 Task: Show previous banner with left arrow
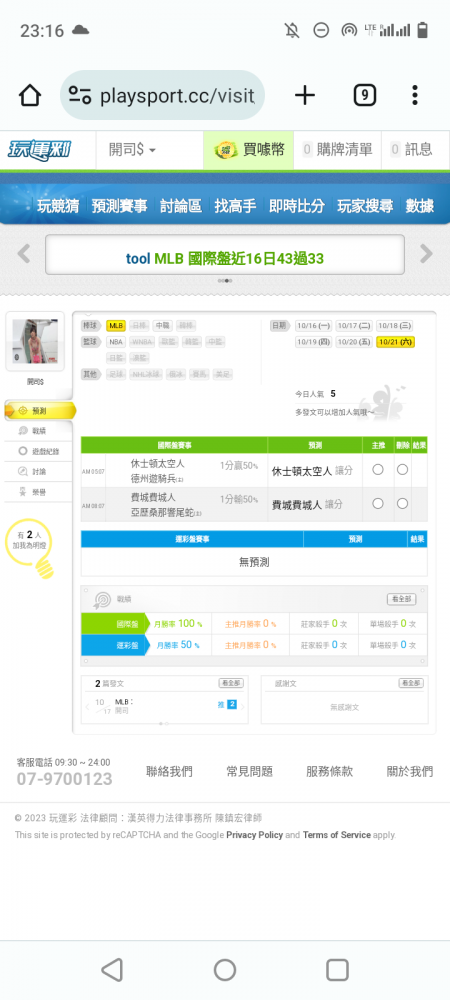pyautogui.click(x=24, y=254)
